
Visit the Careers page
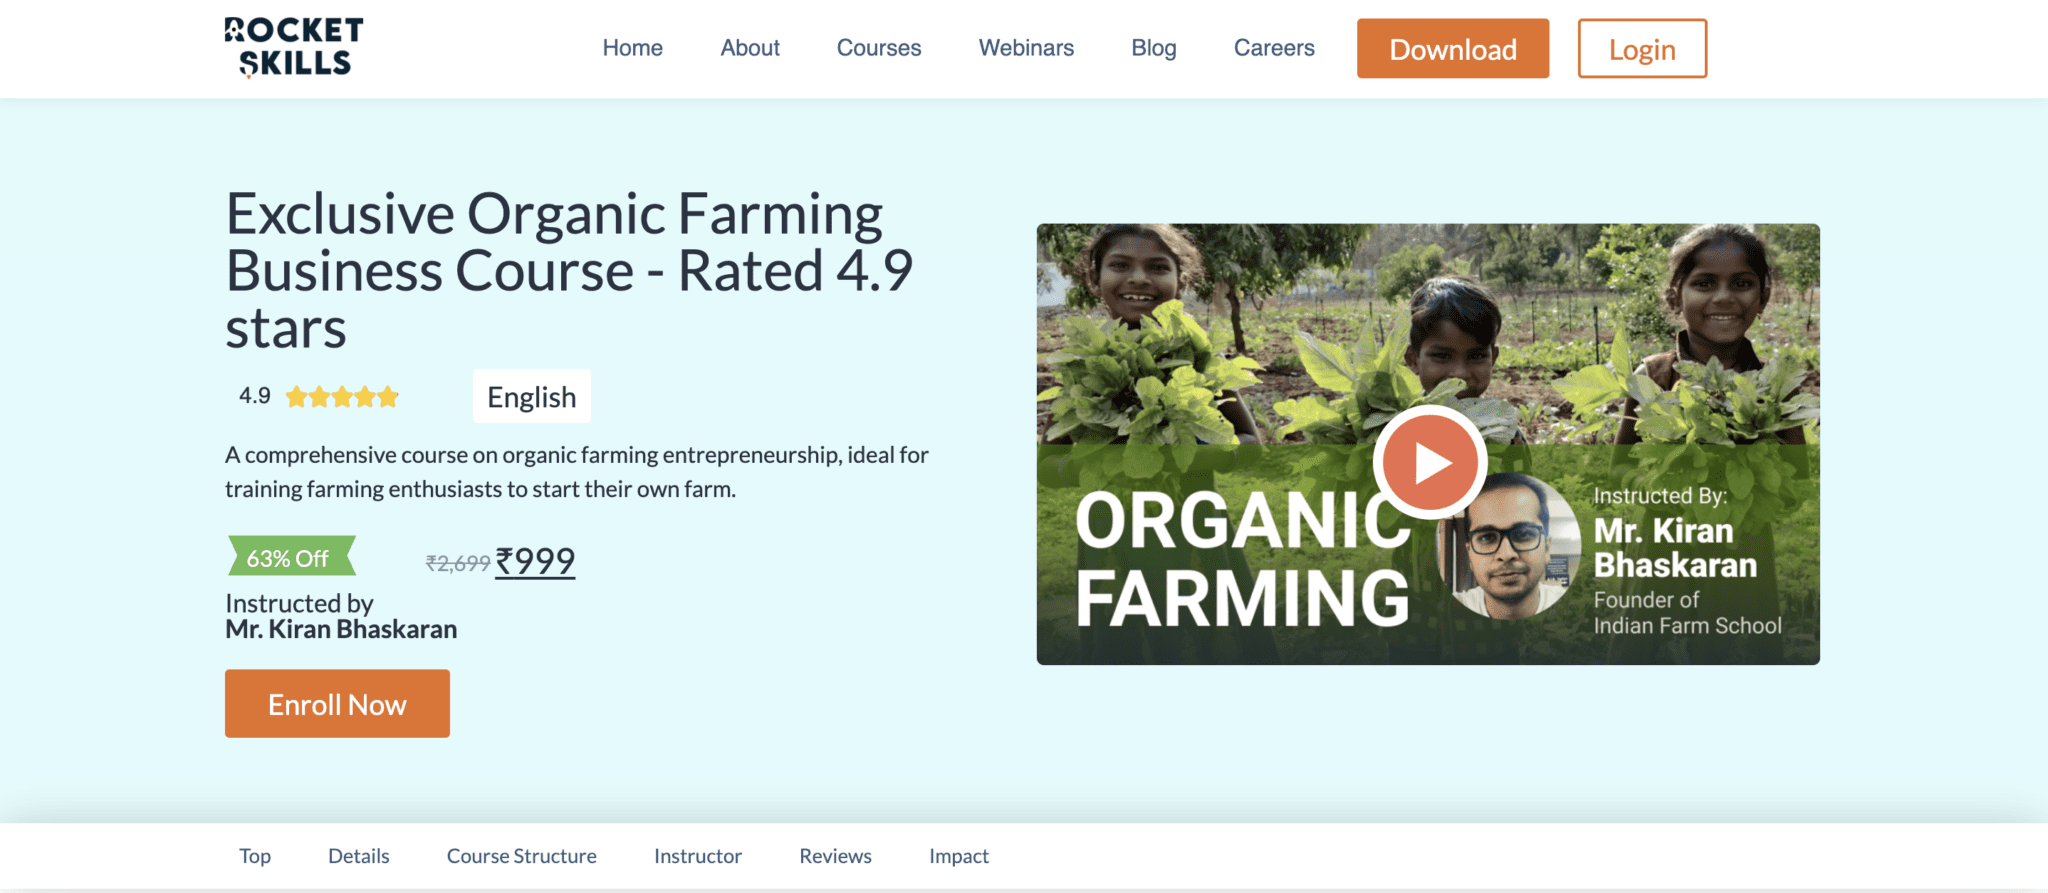1274,48
